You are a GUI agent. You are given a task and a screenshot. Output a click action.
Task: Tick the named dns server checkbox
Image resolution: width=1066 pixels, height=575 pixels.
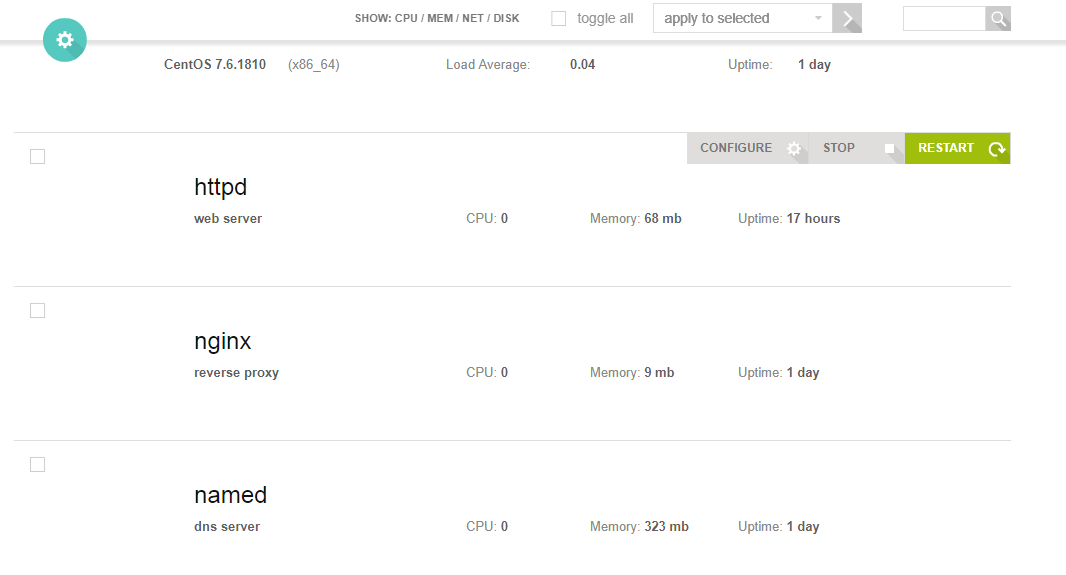click(38, 465)
